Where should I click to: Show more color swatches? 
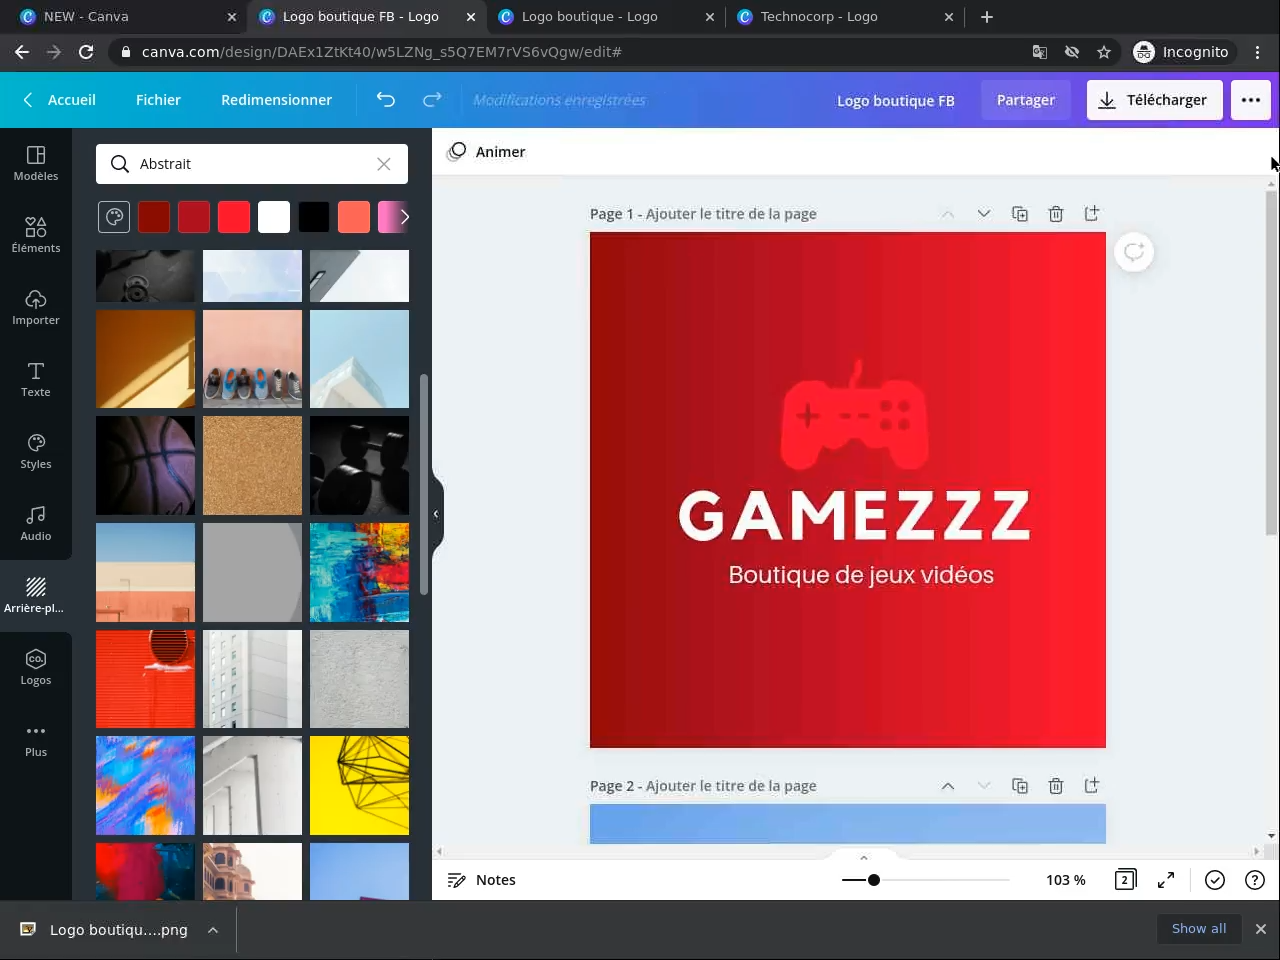pos(404,217)
